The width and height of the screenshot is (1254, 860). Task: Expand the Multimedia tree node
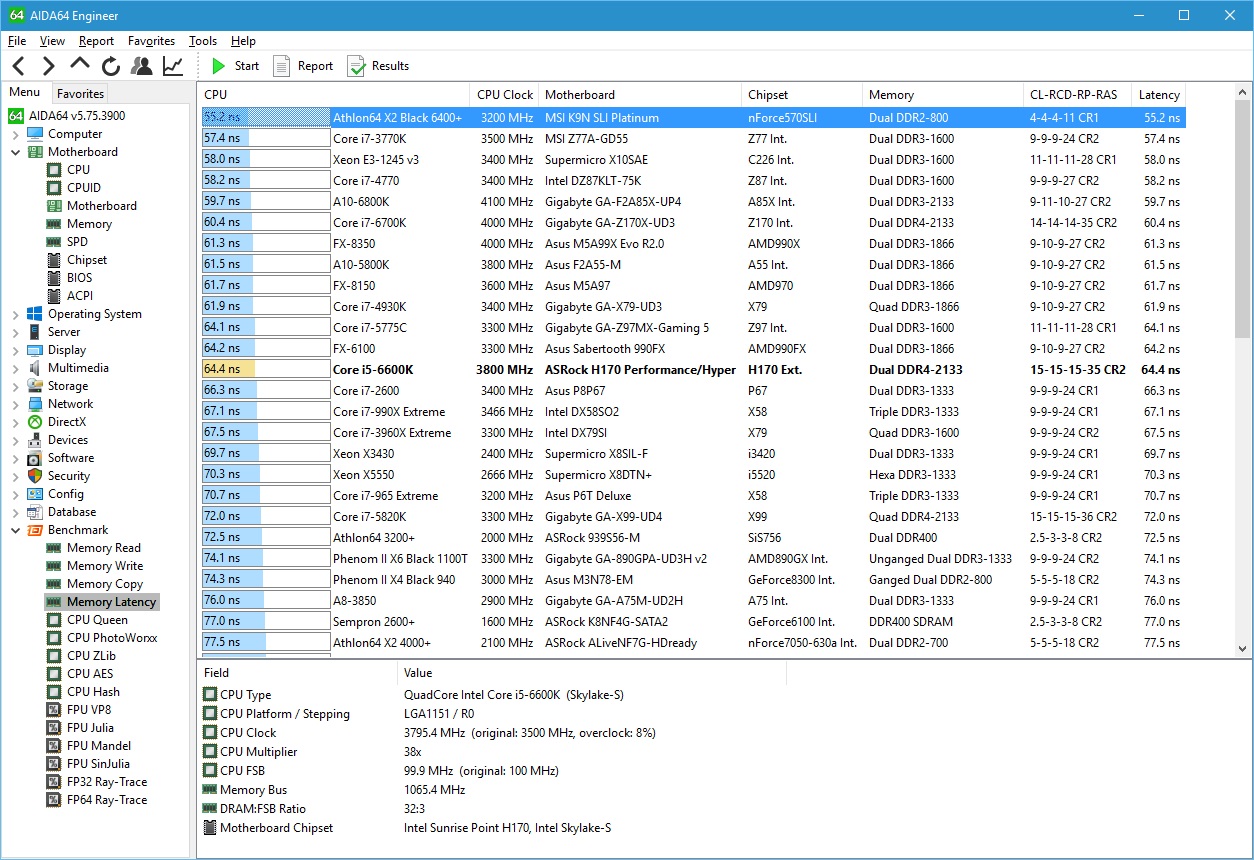pos(15,368)
